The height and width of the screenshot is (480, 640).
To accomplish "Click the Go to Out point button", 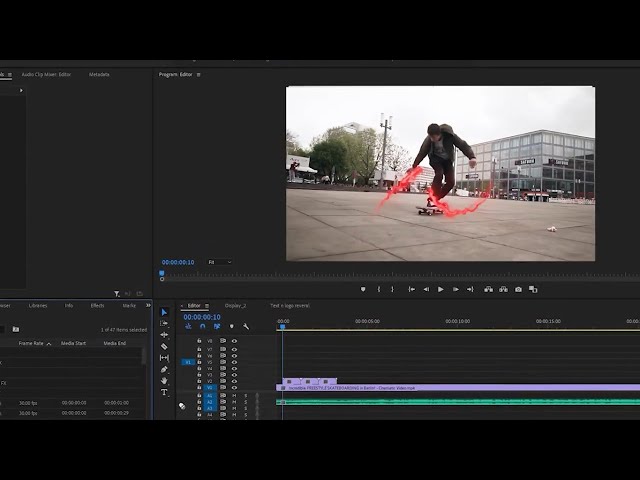I will click(470, 289).
